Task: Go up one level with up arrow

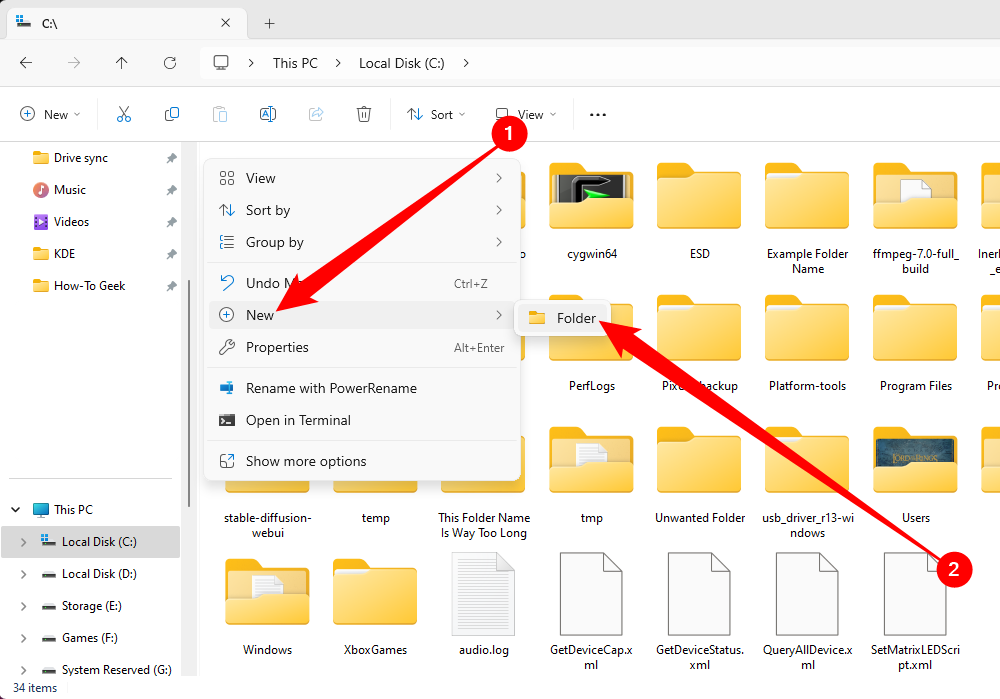Action: pos(122,63)
